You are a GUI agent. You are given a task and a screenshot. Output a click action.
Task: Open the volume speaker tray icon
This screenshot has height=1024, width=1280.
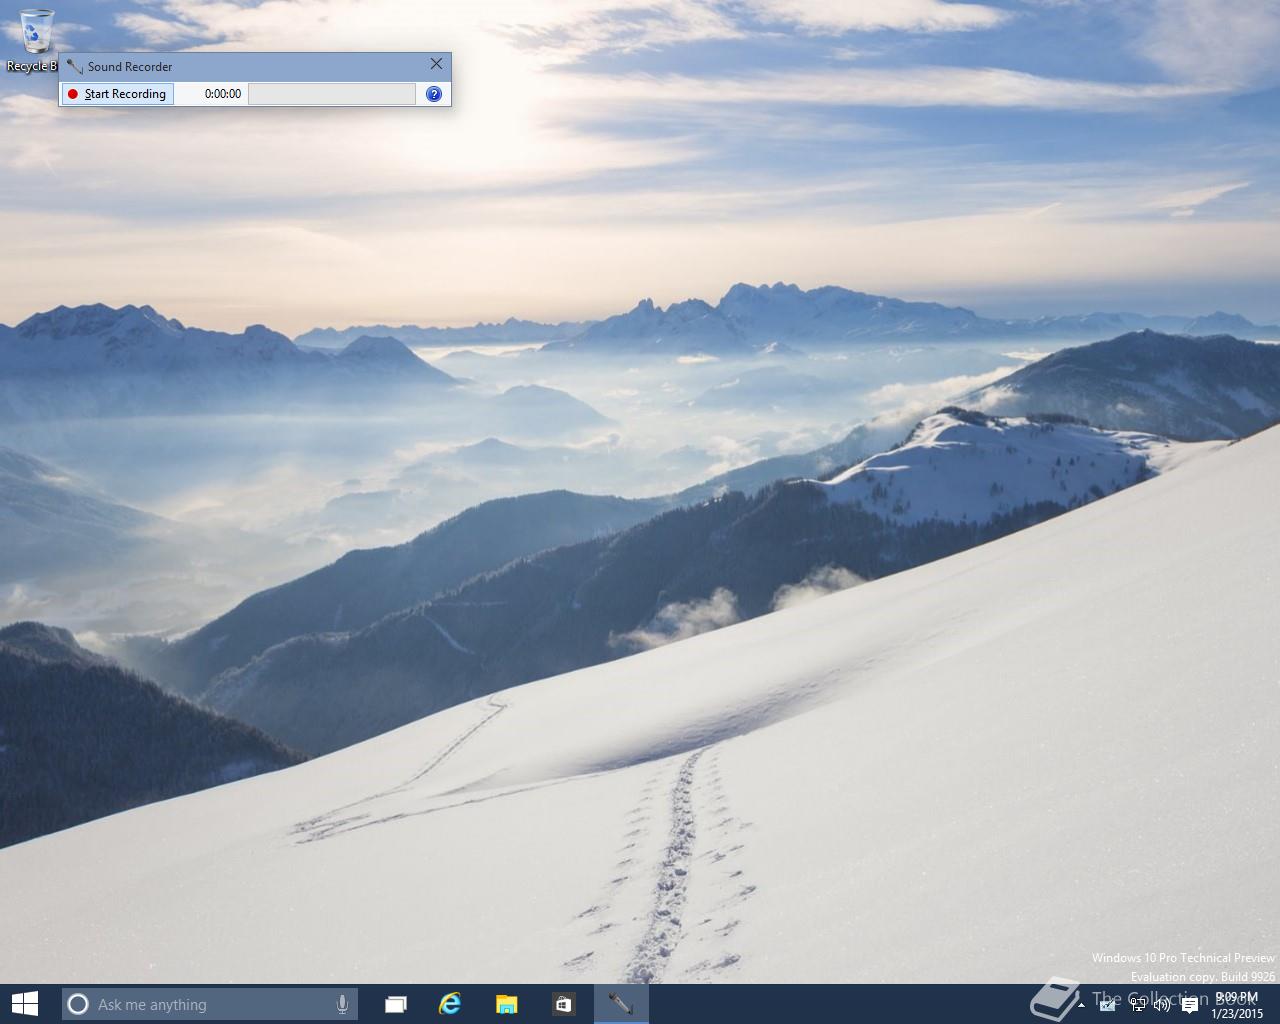click(x=1162, y=1005)
